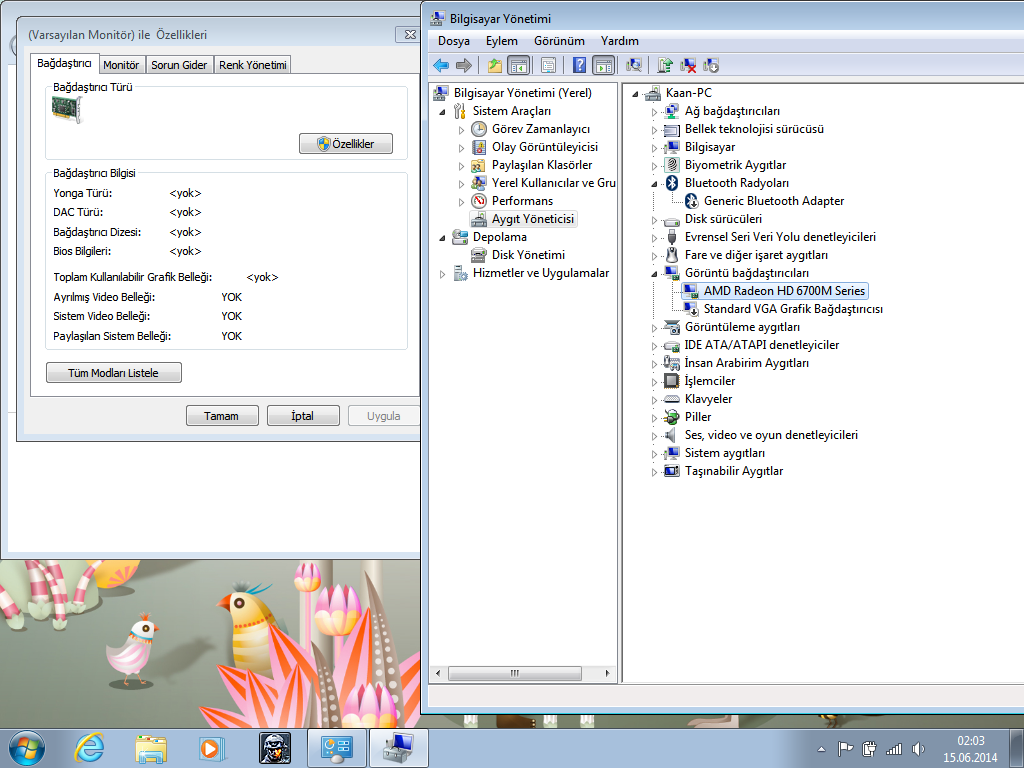Expand Performans node
Viewport: 1024px width, 768px height.
[x=461, y=202]
